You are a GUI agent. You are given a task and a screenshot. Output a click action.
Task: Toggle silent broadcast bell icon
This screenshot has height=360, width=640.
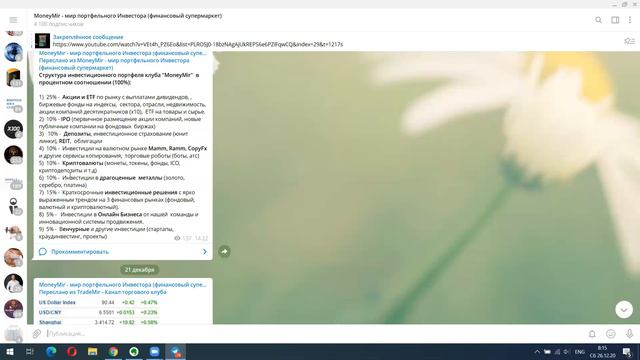click(592, 333)
